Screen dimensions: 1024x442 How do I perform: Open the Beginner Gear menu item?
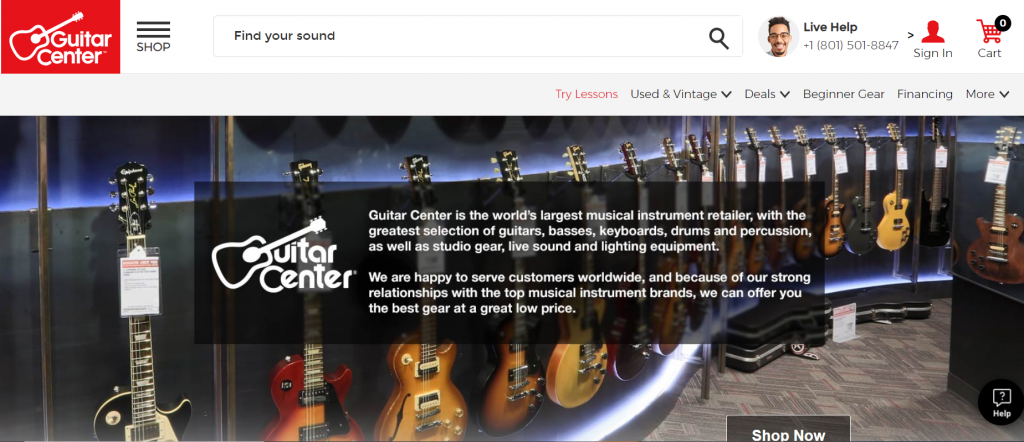844,94
